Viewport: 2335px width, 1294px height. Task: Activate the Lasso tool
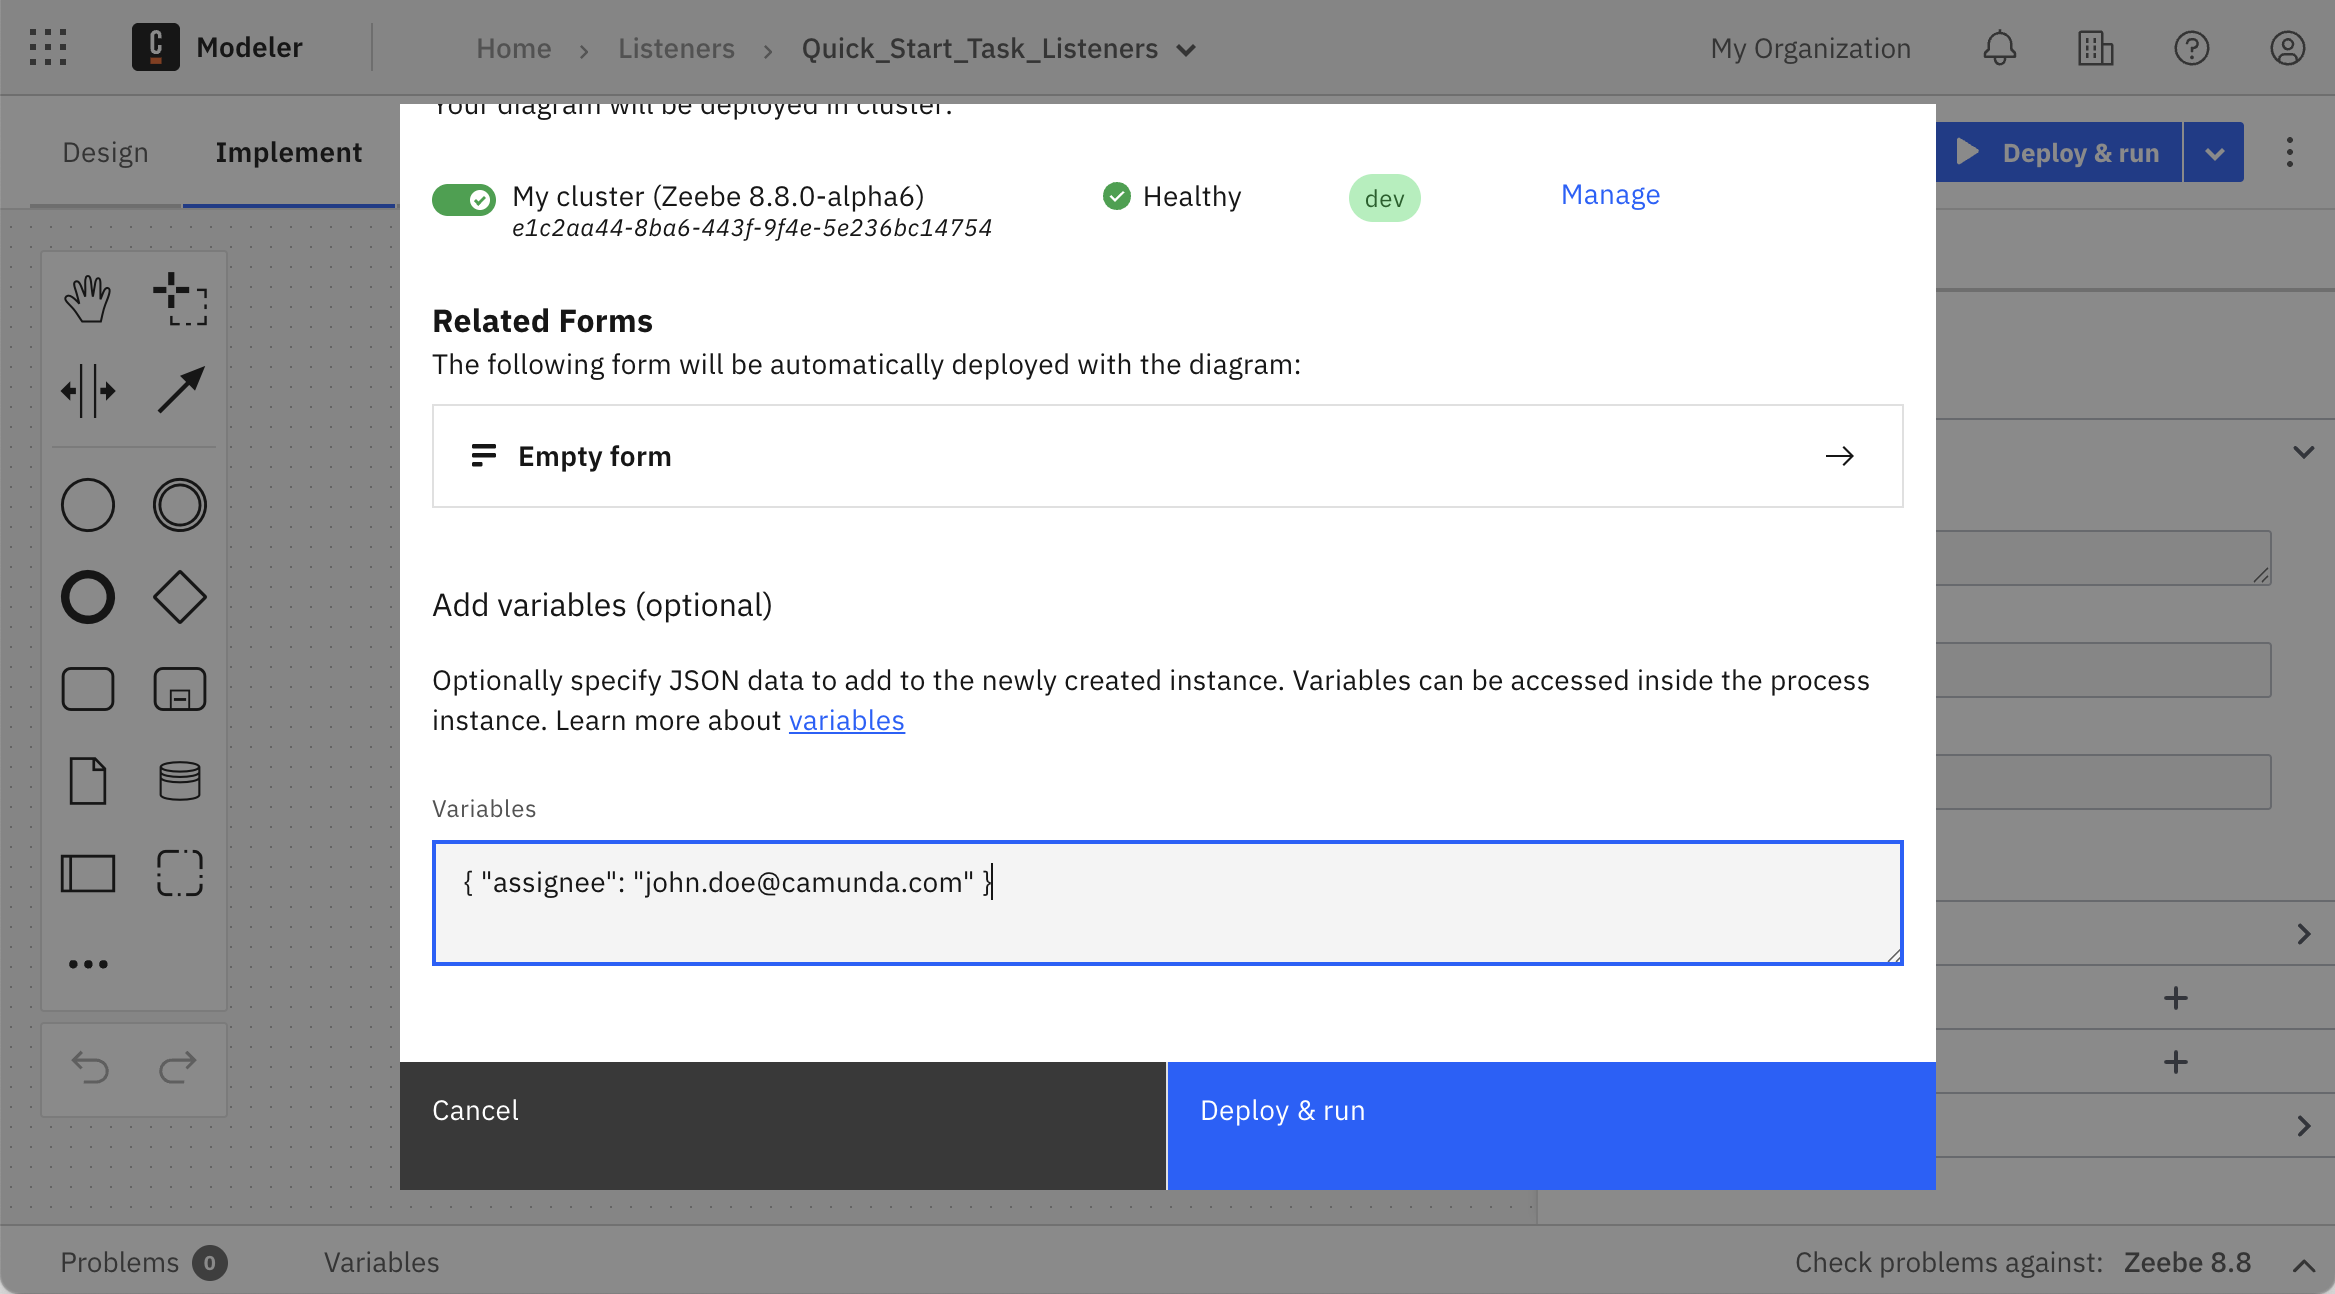click(180, 297)
